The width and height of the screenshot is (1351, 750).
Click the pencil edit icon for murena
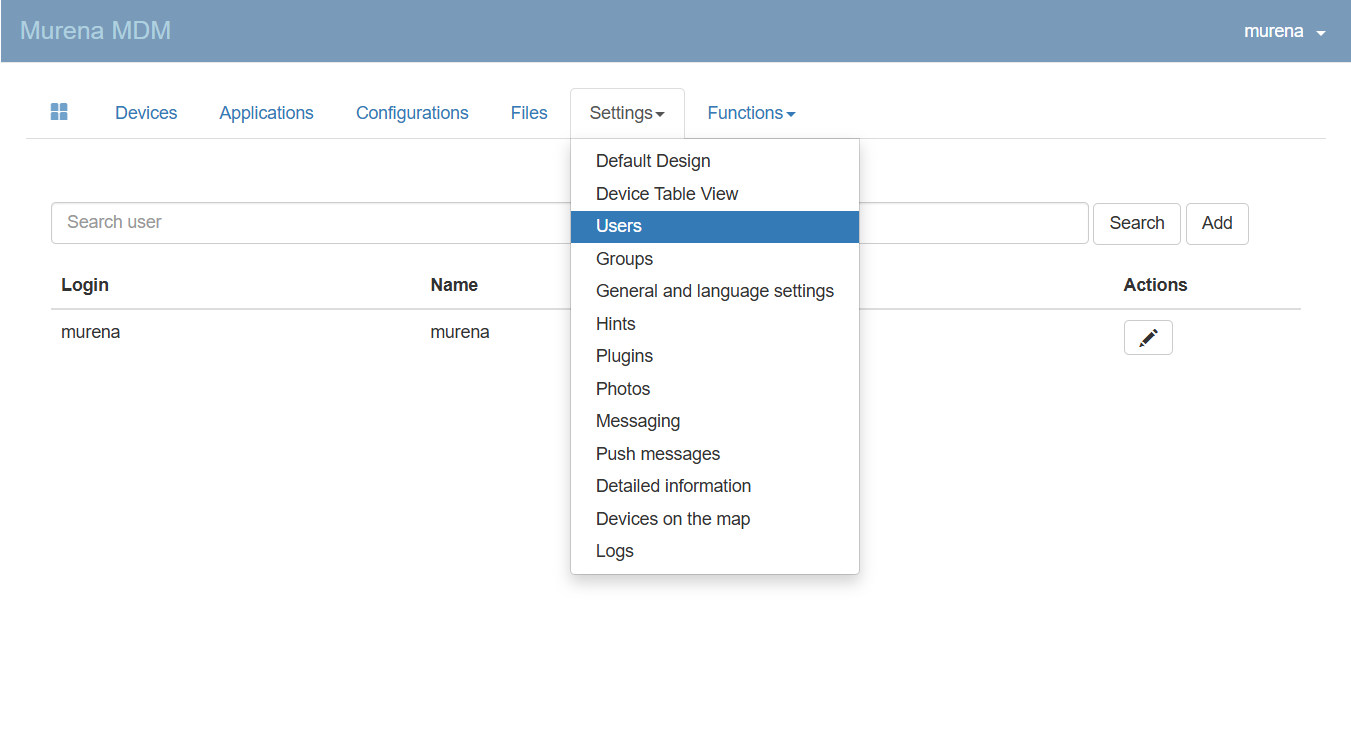coord(1148,338)
